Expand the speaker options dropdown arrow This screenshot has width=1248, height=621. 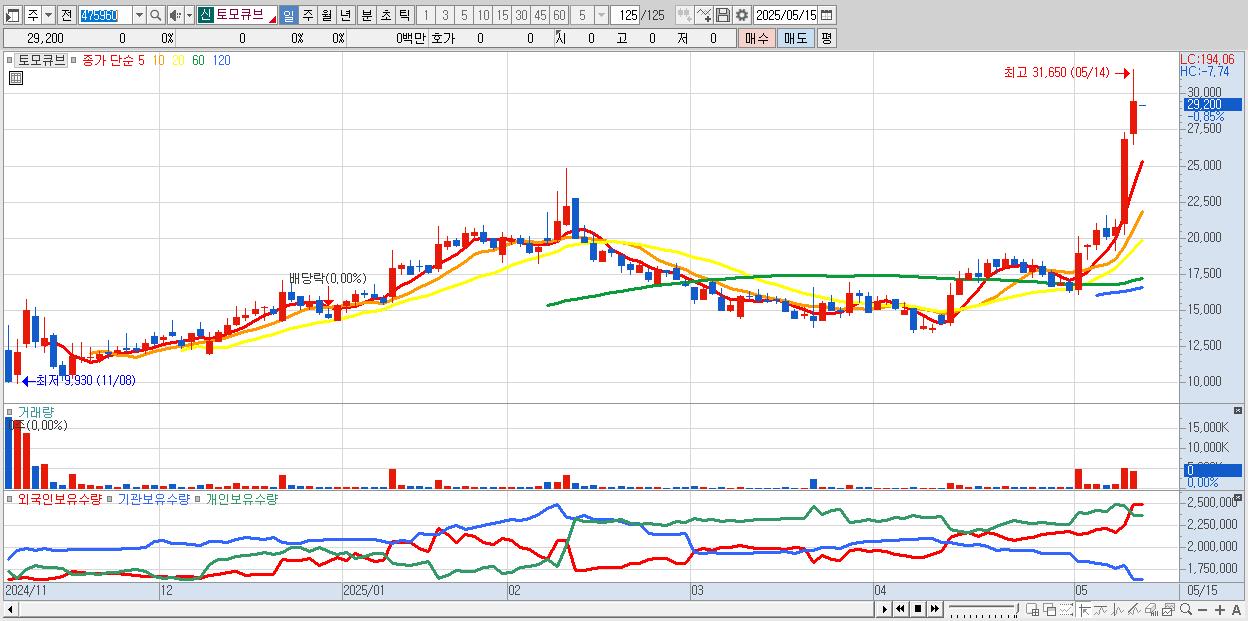(189, 15)
